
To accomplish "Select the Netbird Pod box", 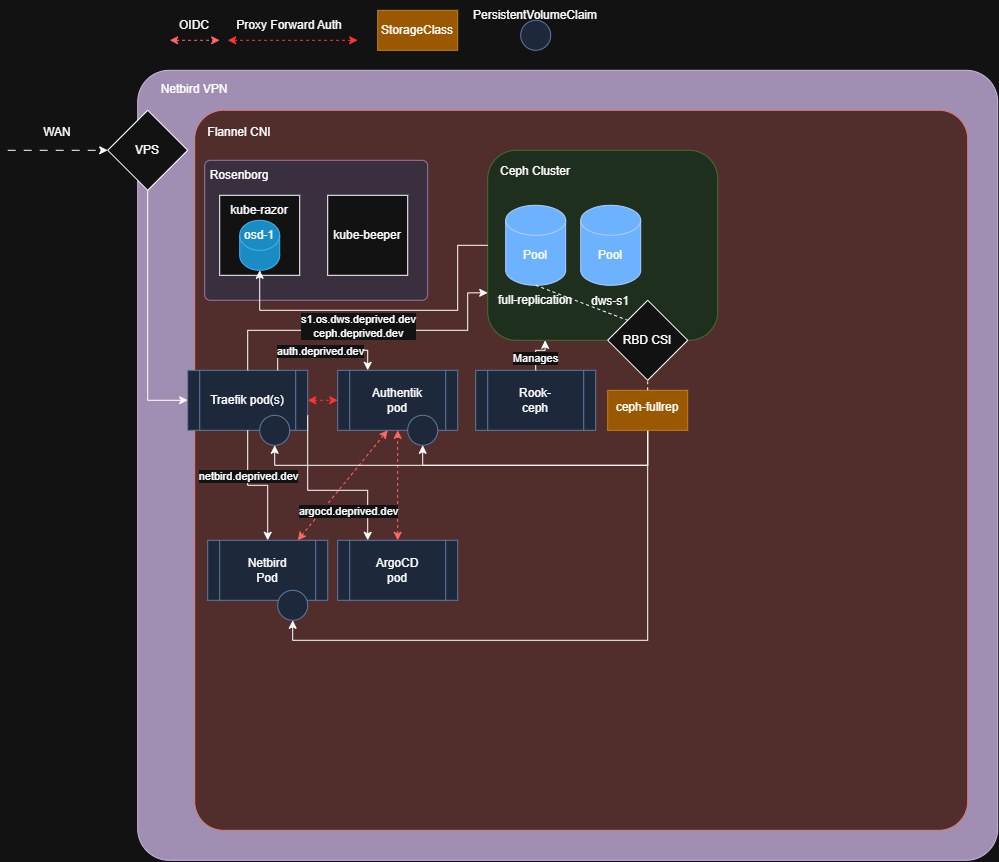I will tap(268, 570).
